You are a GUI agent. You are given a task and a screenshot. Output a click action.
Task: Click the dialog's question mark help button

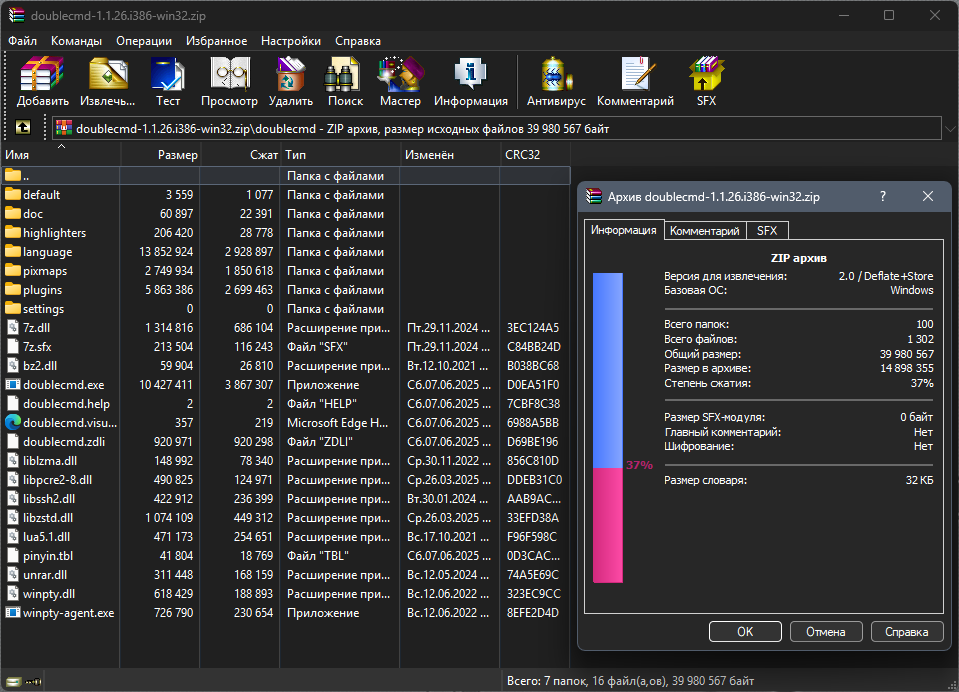[x=883, y=196]
